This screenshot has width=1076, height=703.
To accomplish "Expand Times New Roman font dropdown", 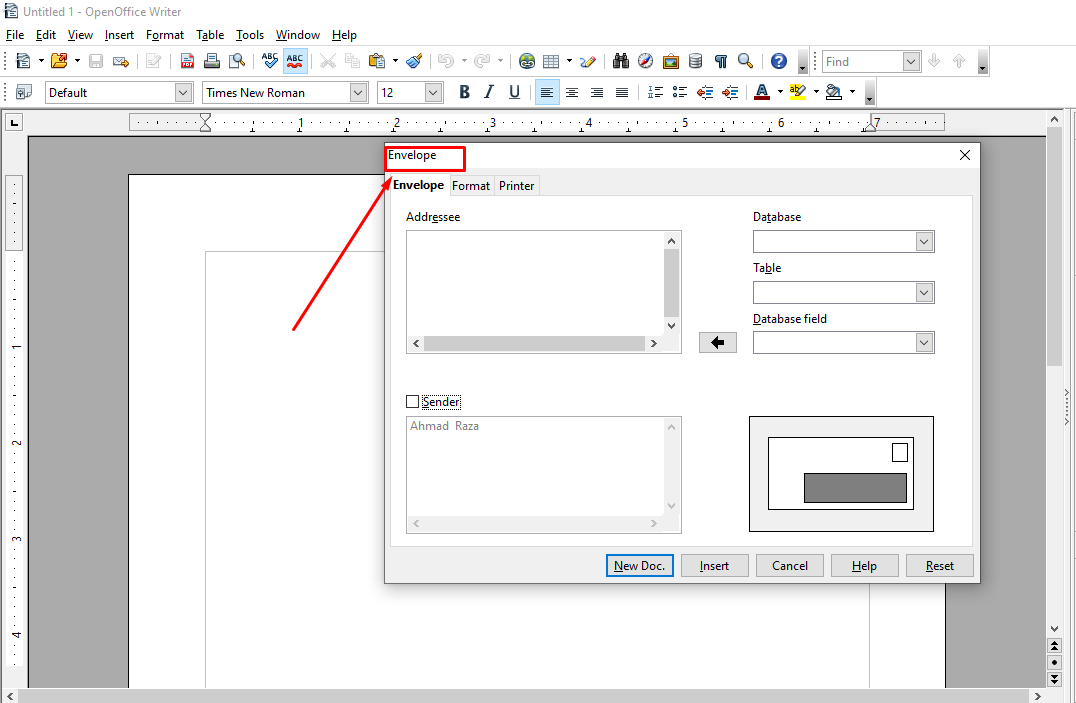I will tap(358, 92).
